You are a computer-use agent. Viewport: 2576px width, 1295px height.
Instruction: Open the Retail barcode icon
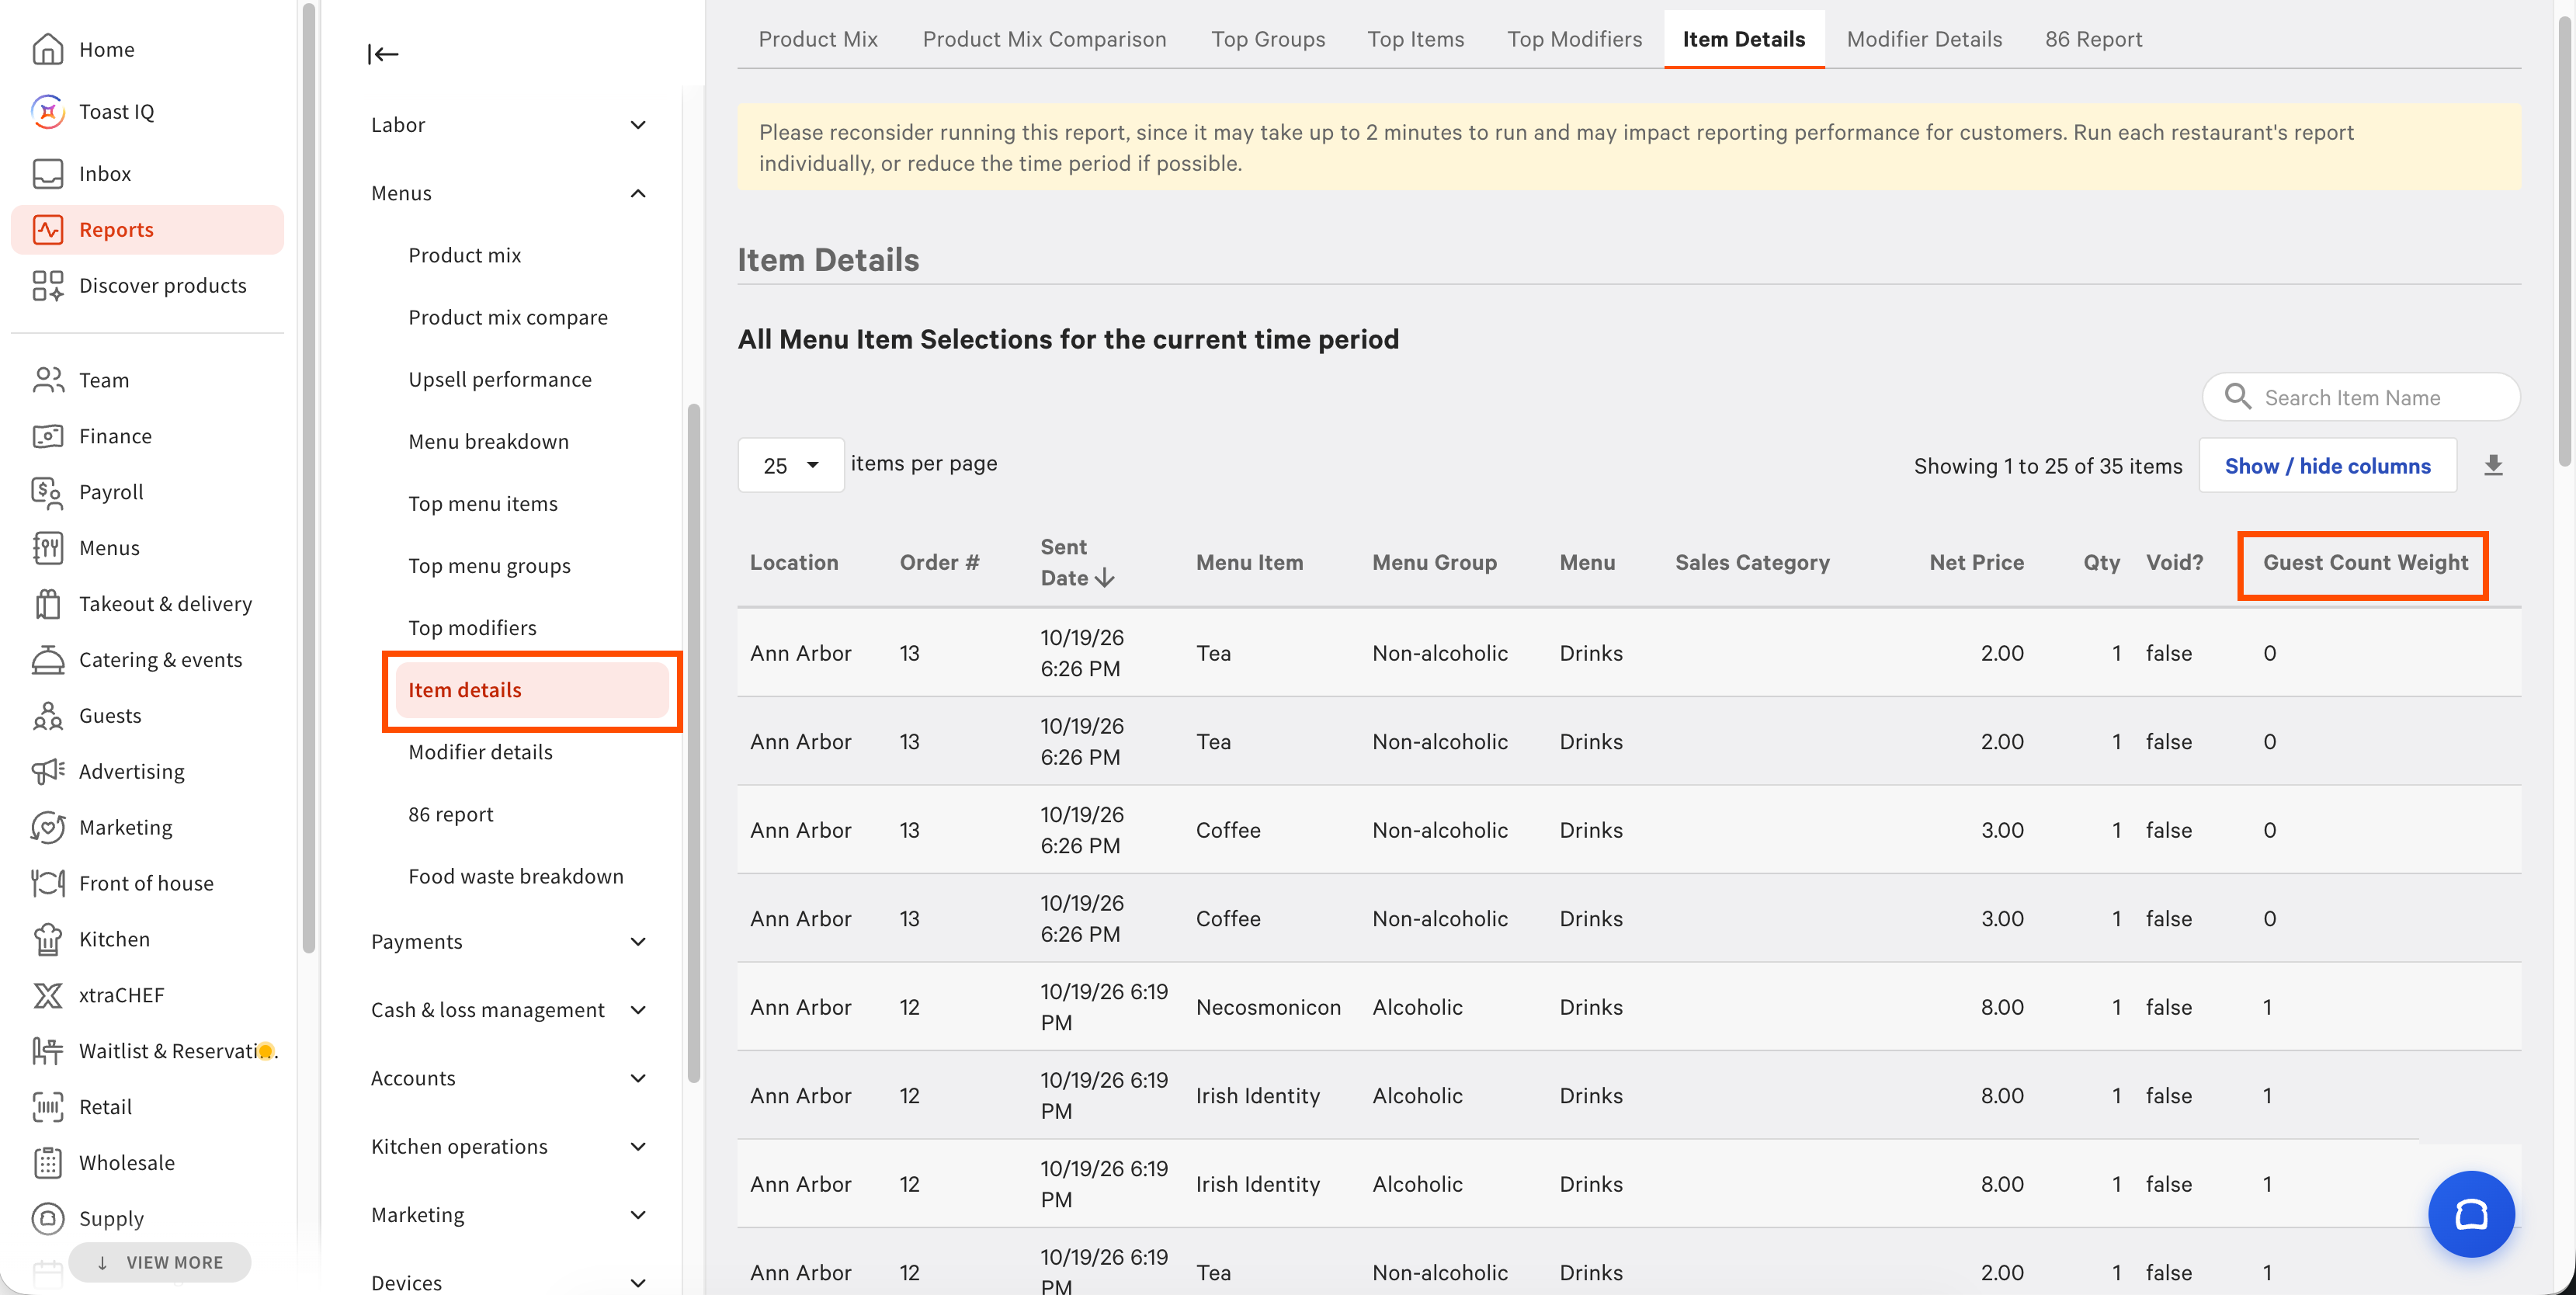tap(47, 1107)
